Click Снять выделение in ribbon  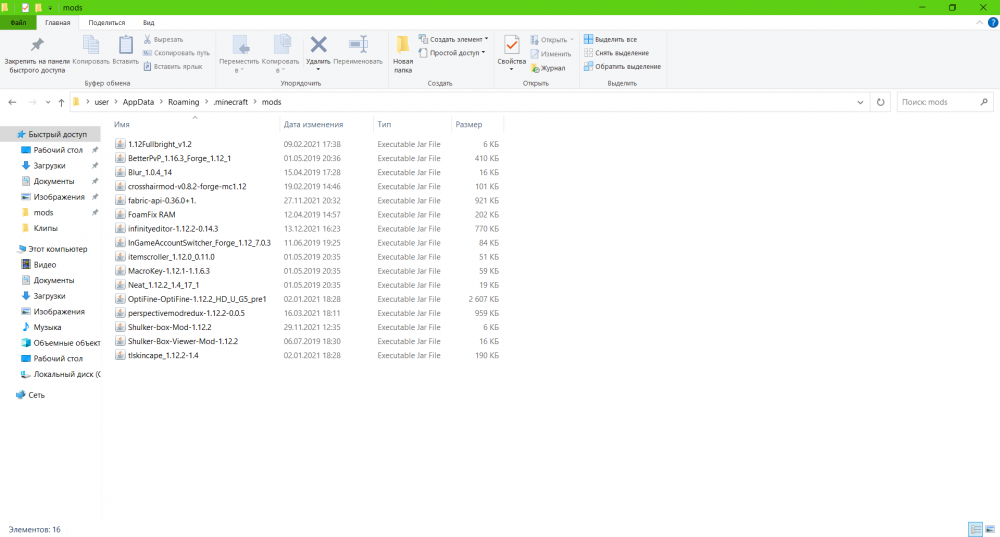(x=616, y=53)
